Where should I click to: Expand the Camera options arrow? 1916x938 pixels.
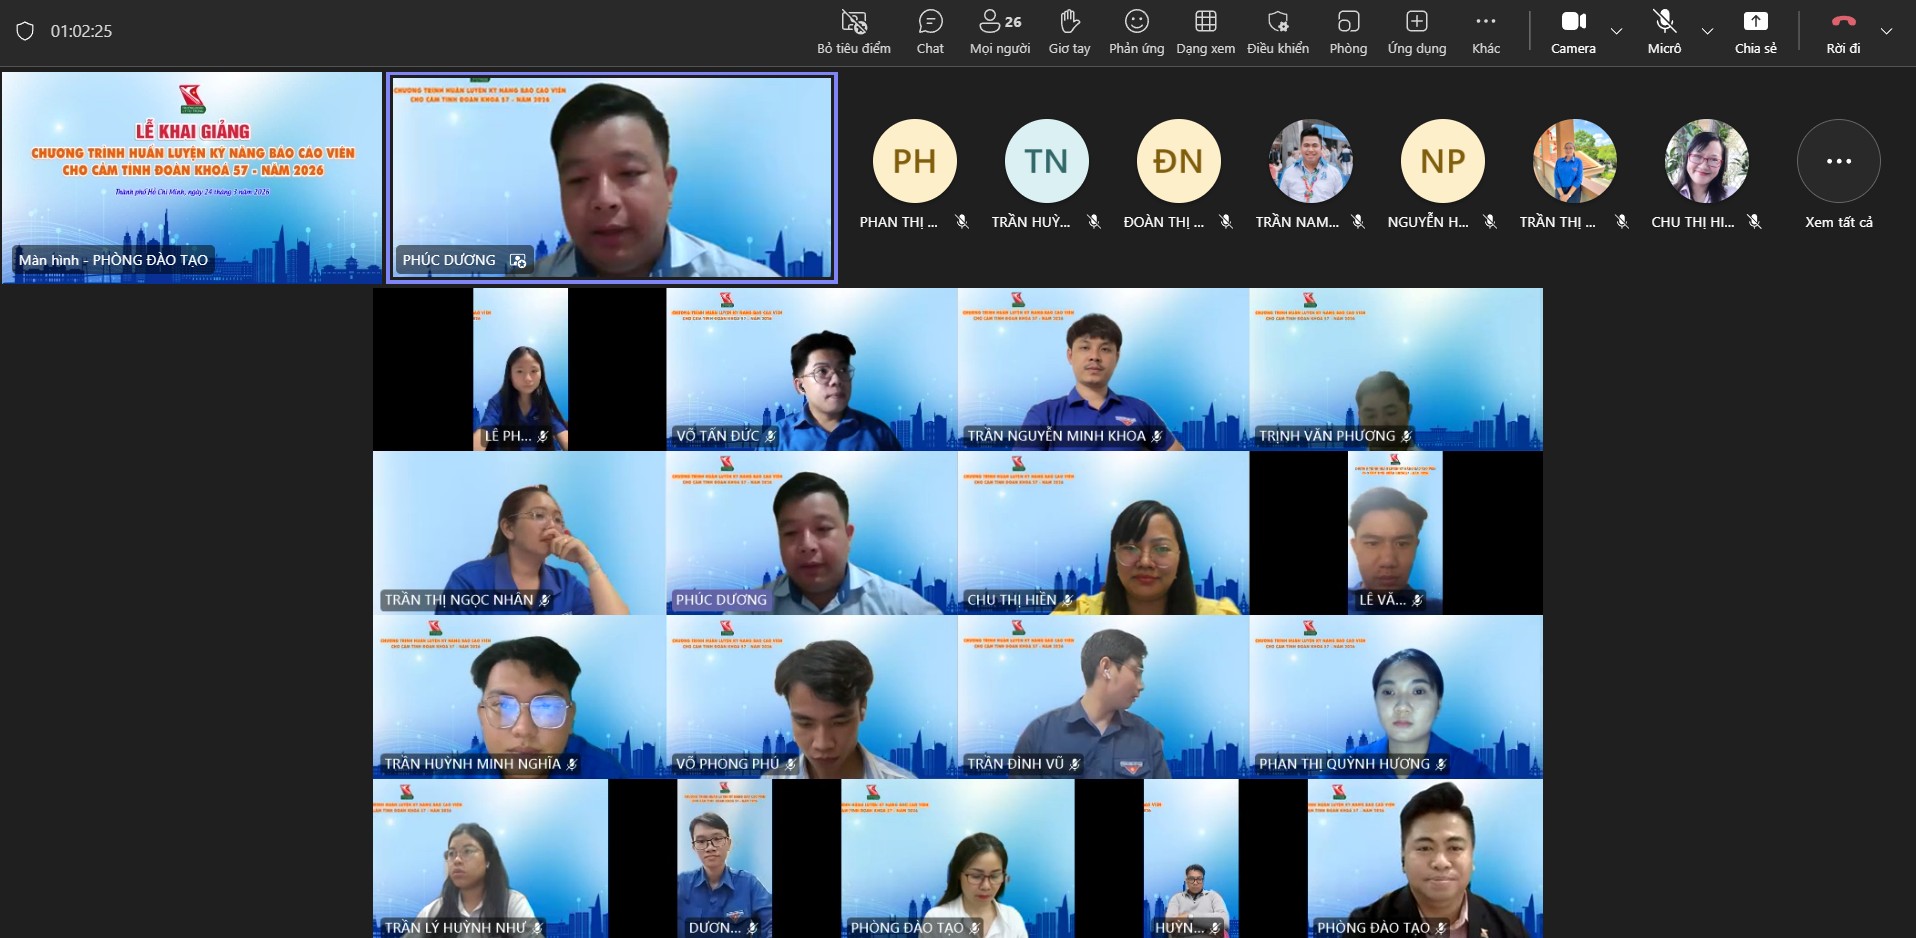click(x=1616, y=31)
